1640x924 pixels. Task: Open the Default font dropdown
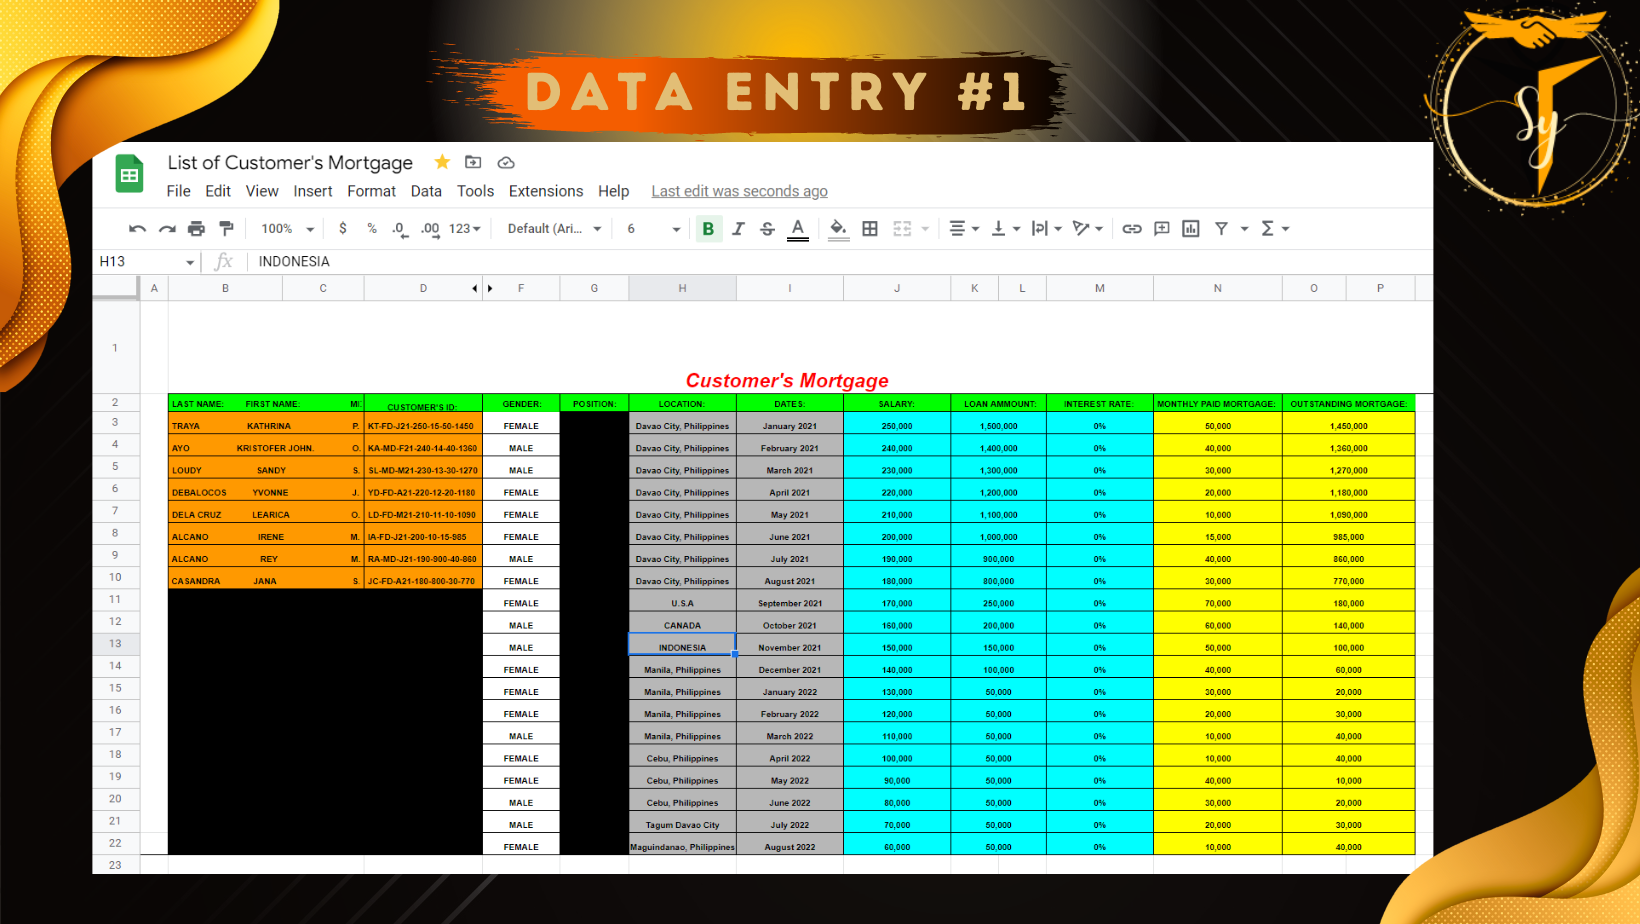tap(555, 229)
